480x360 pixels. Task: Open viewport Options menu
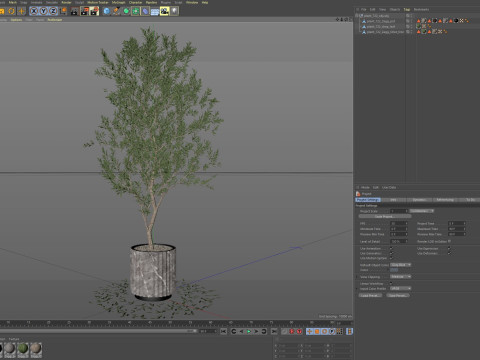coord(16,20)
